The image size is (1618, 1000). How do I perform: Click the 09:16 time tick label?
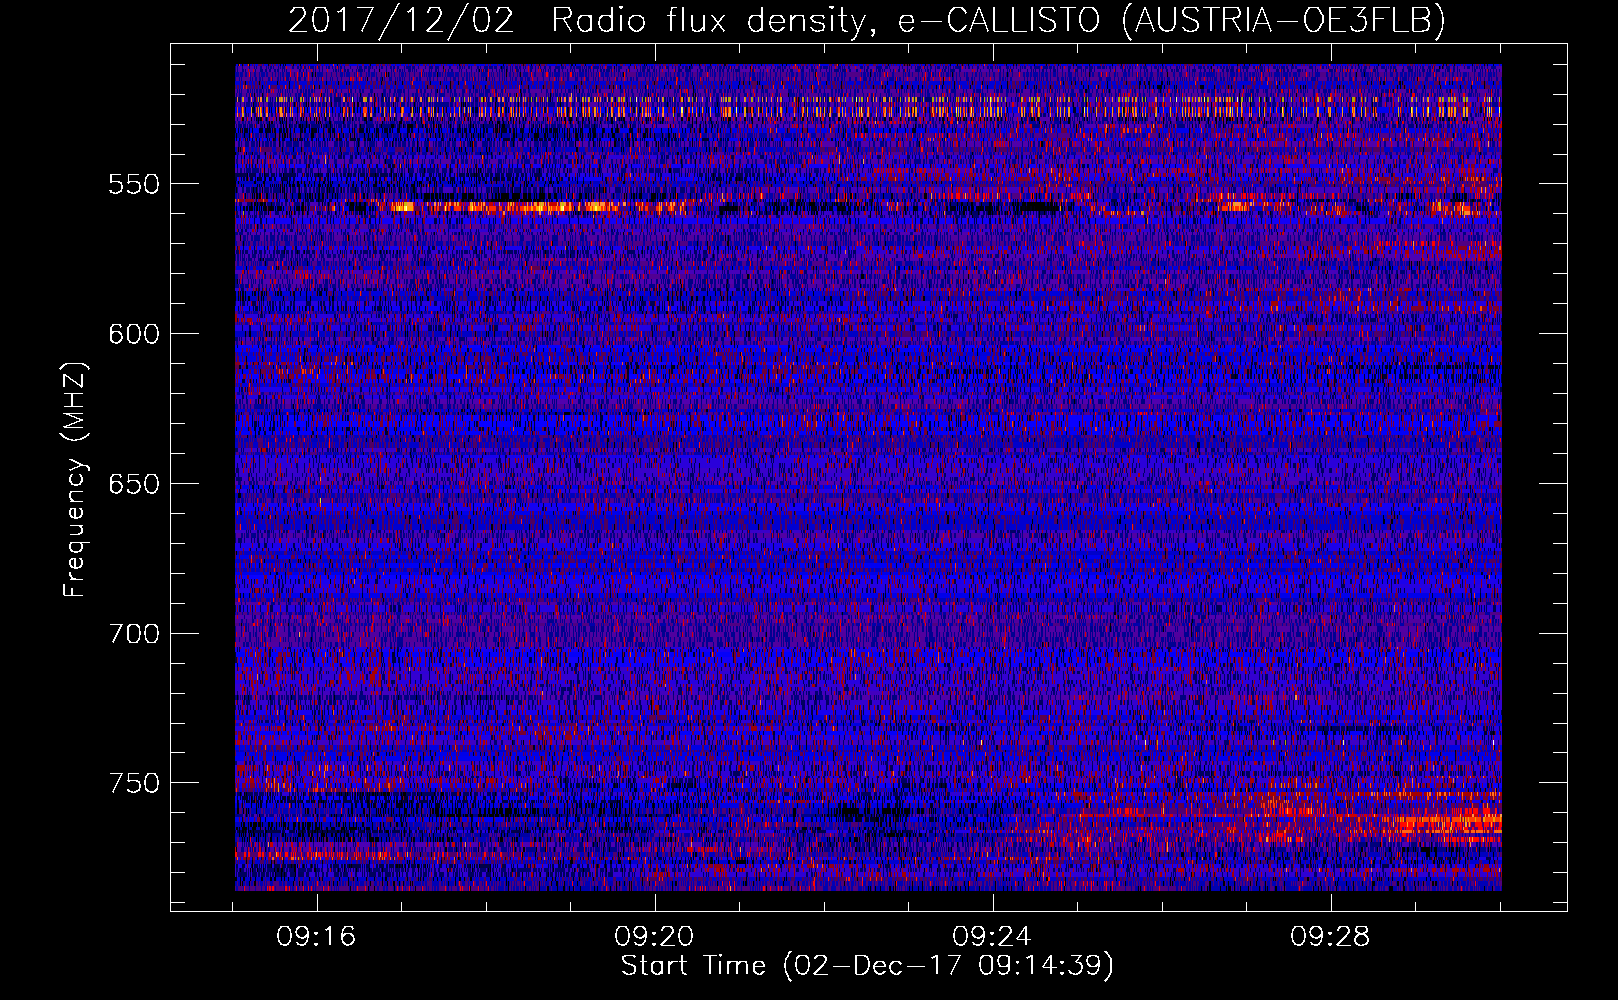317,937
